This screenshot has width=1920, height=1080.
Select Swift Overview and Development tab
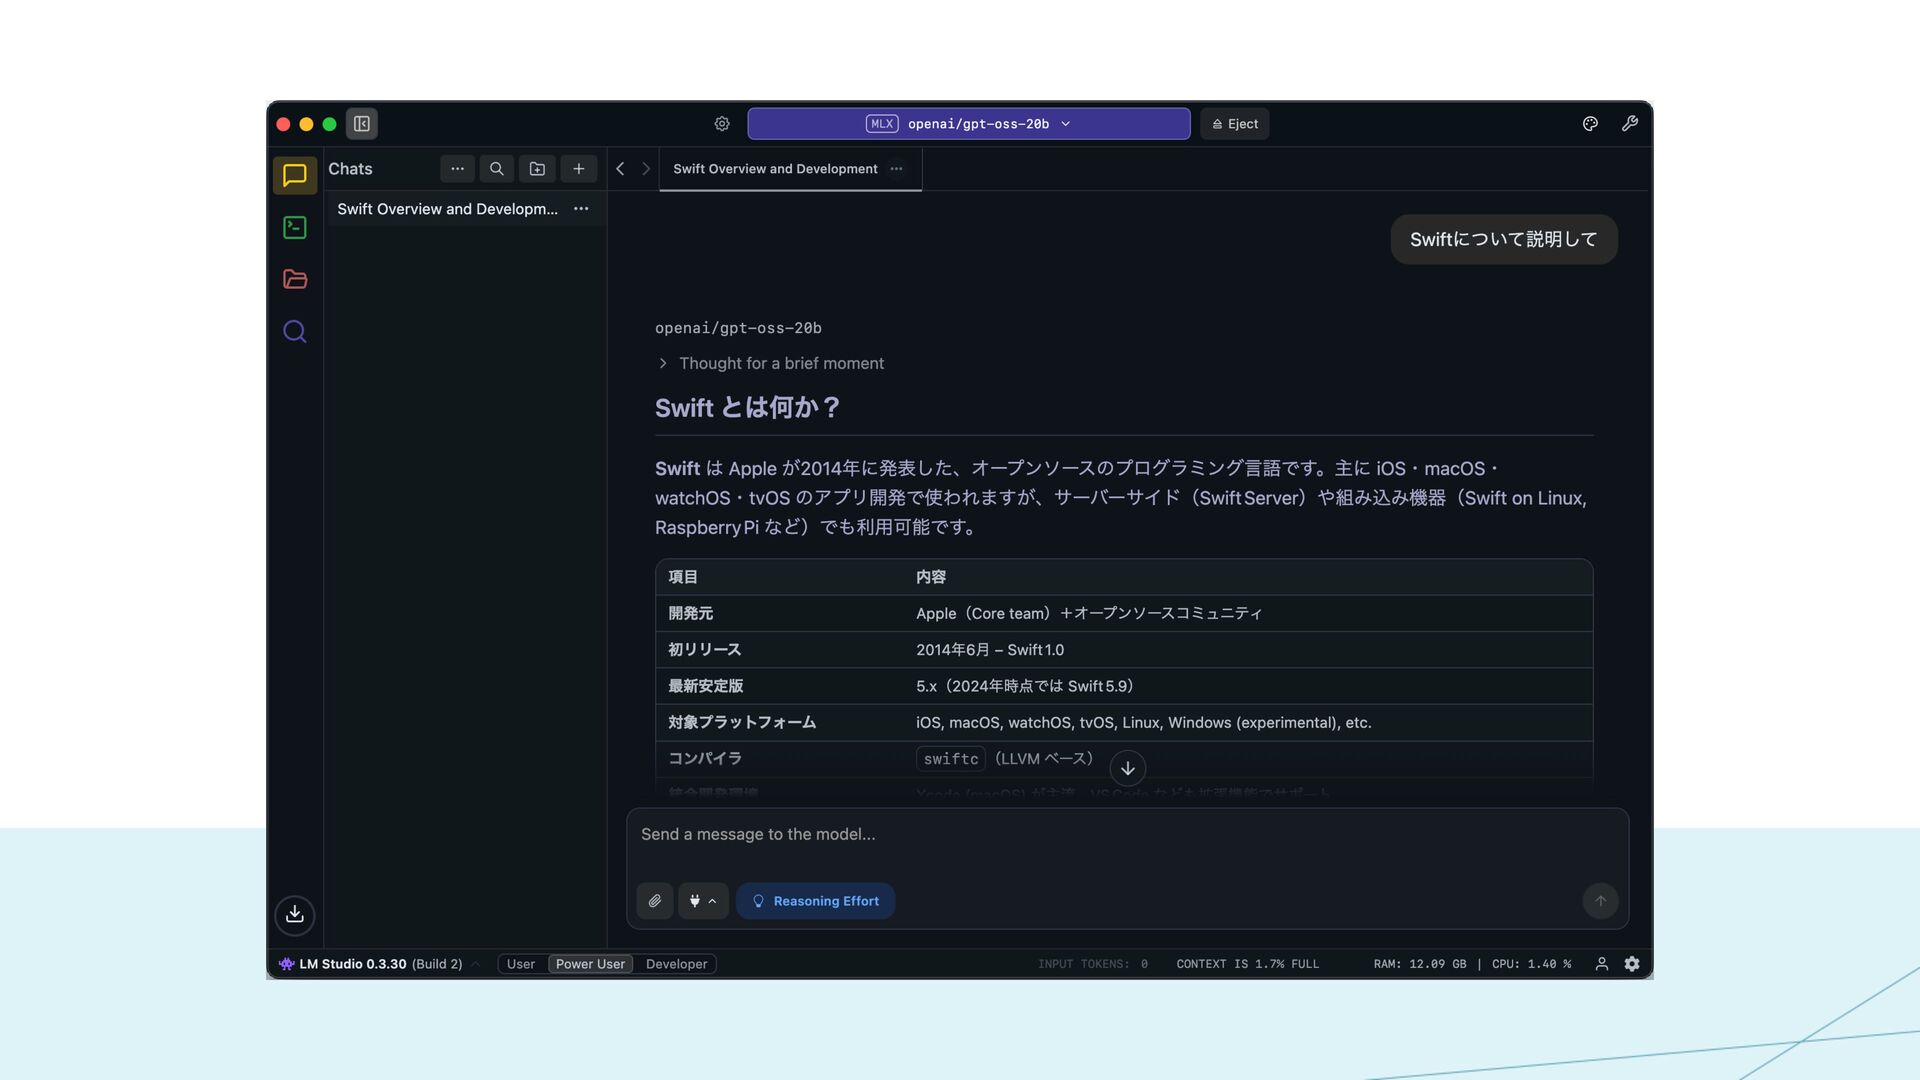click(775, 169)
